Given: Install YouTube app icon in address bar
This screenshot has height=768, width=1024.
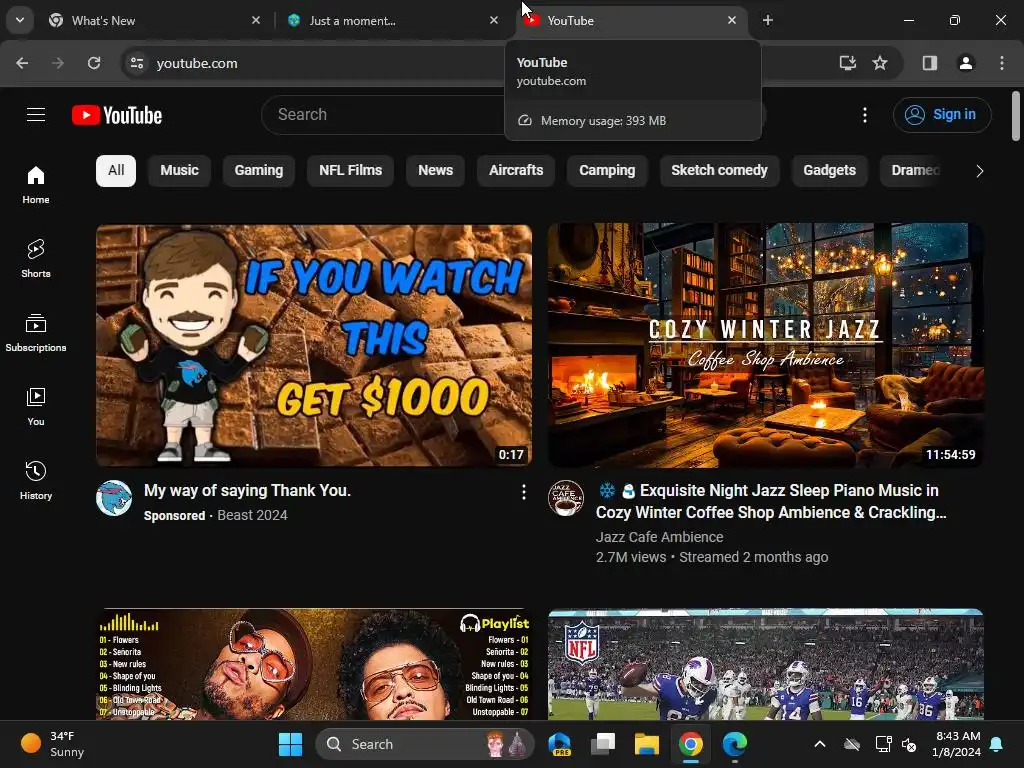Looking at the screenshot, I should tap(848, 63).
